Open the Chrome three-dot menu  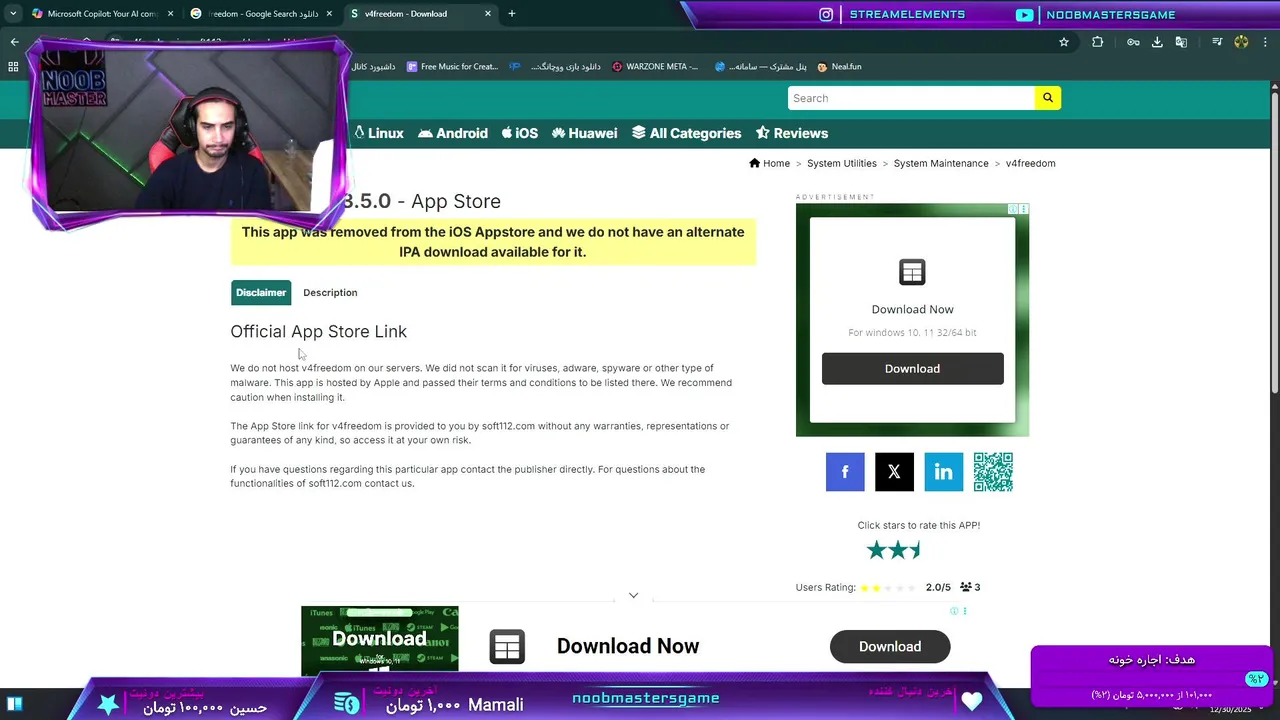coord(1265,42)
